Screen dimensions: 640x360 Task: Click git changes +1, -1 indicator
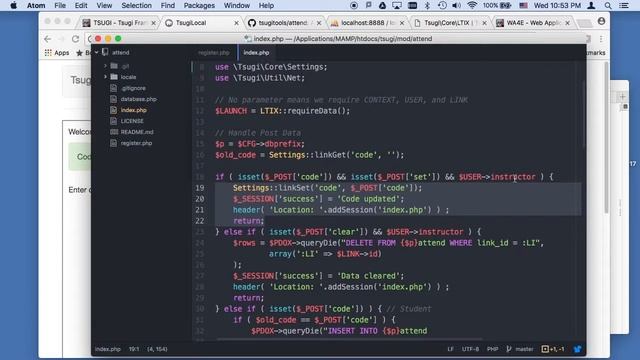(553, 349)
